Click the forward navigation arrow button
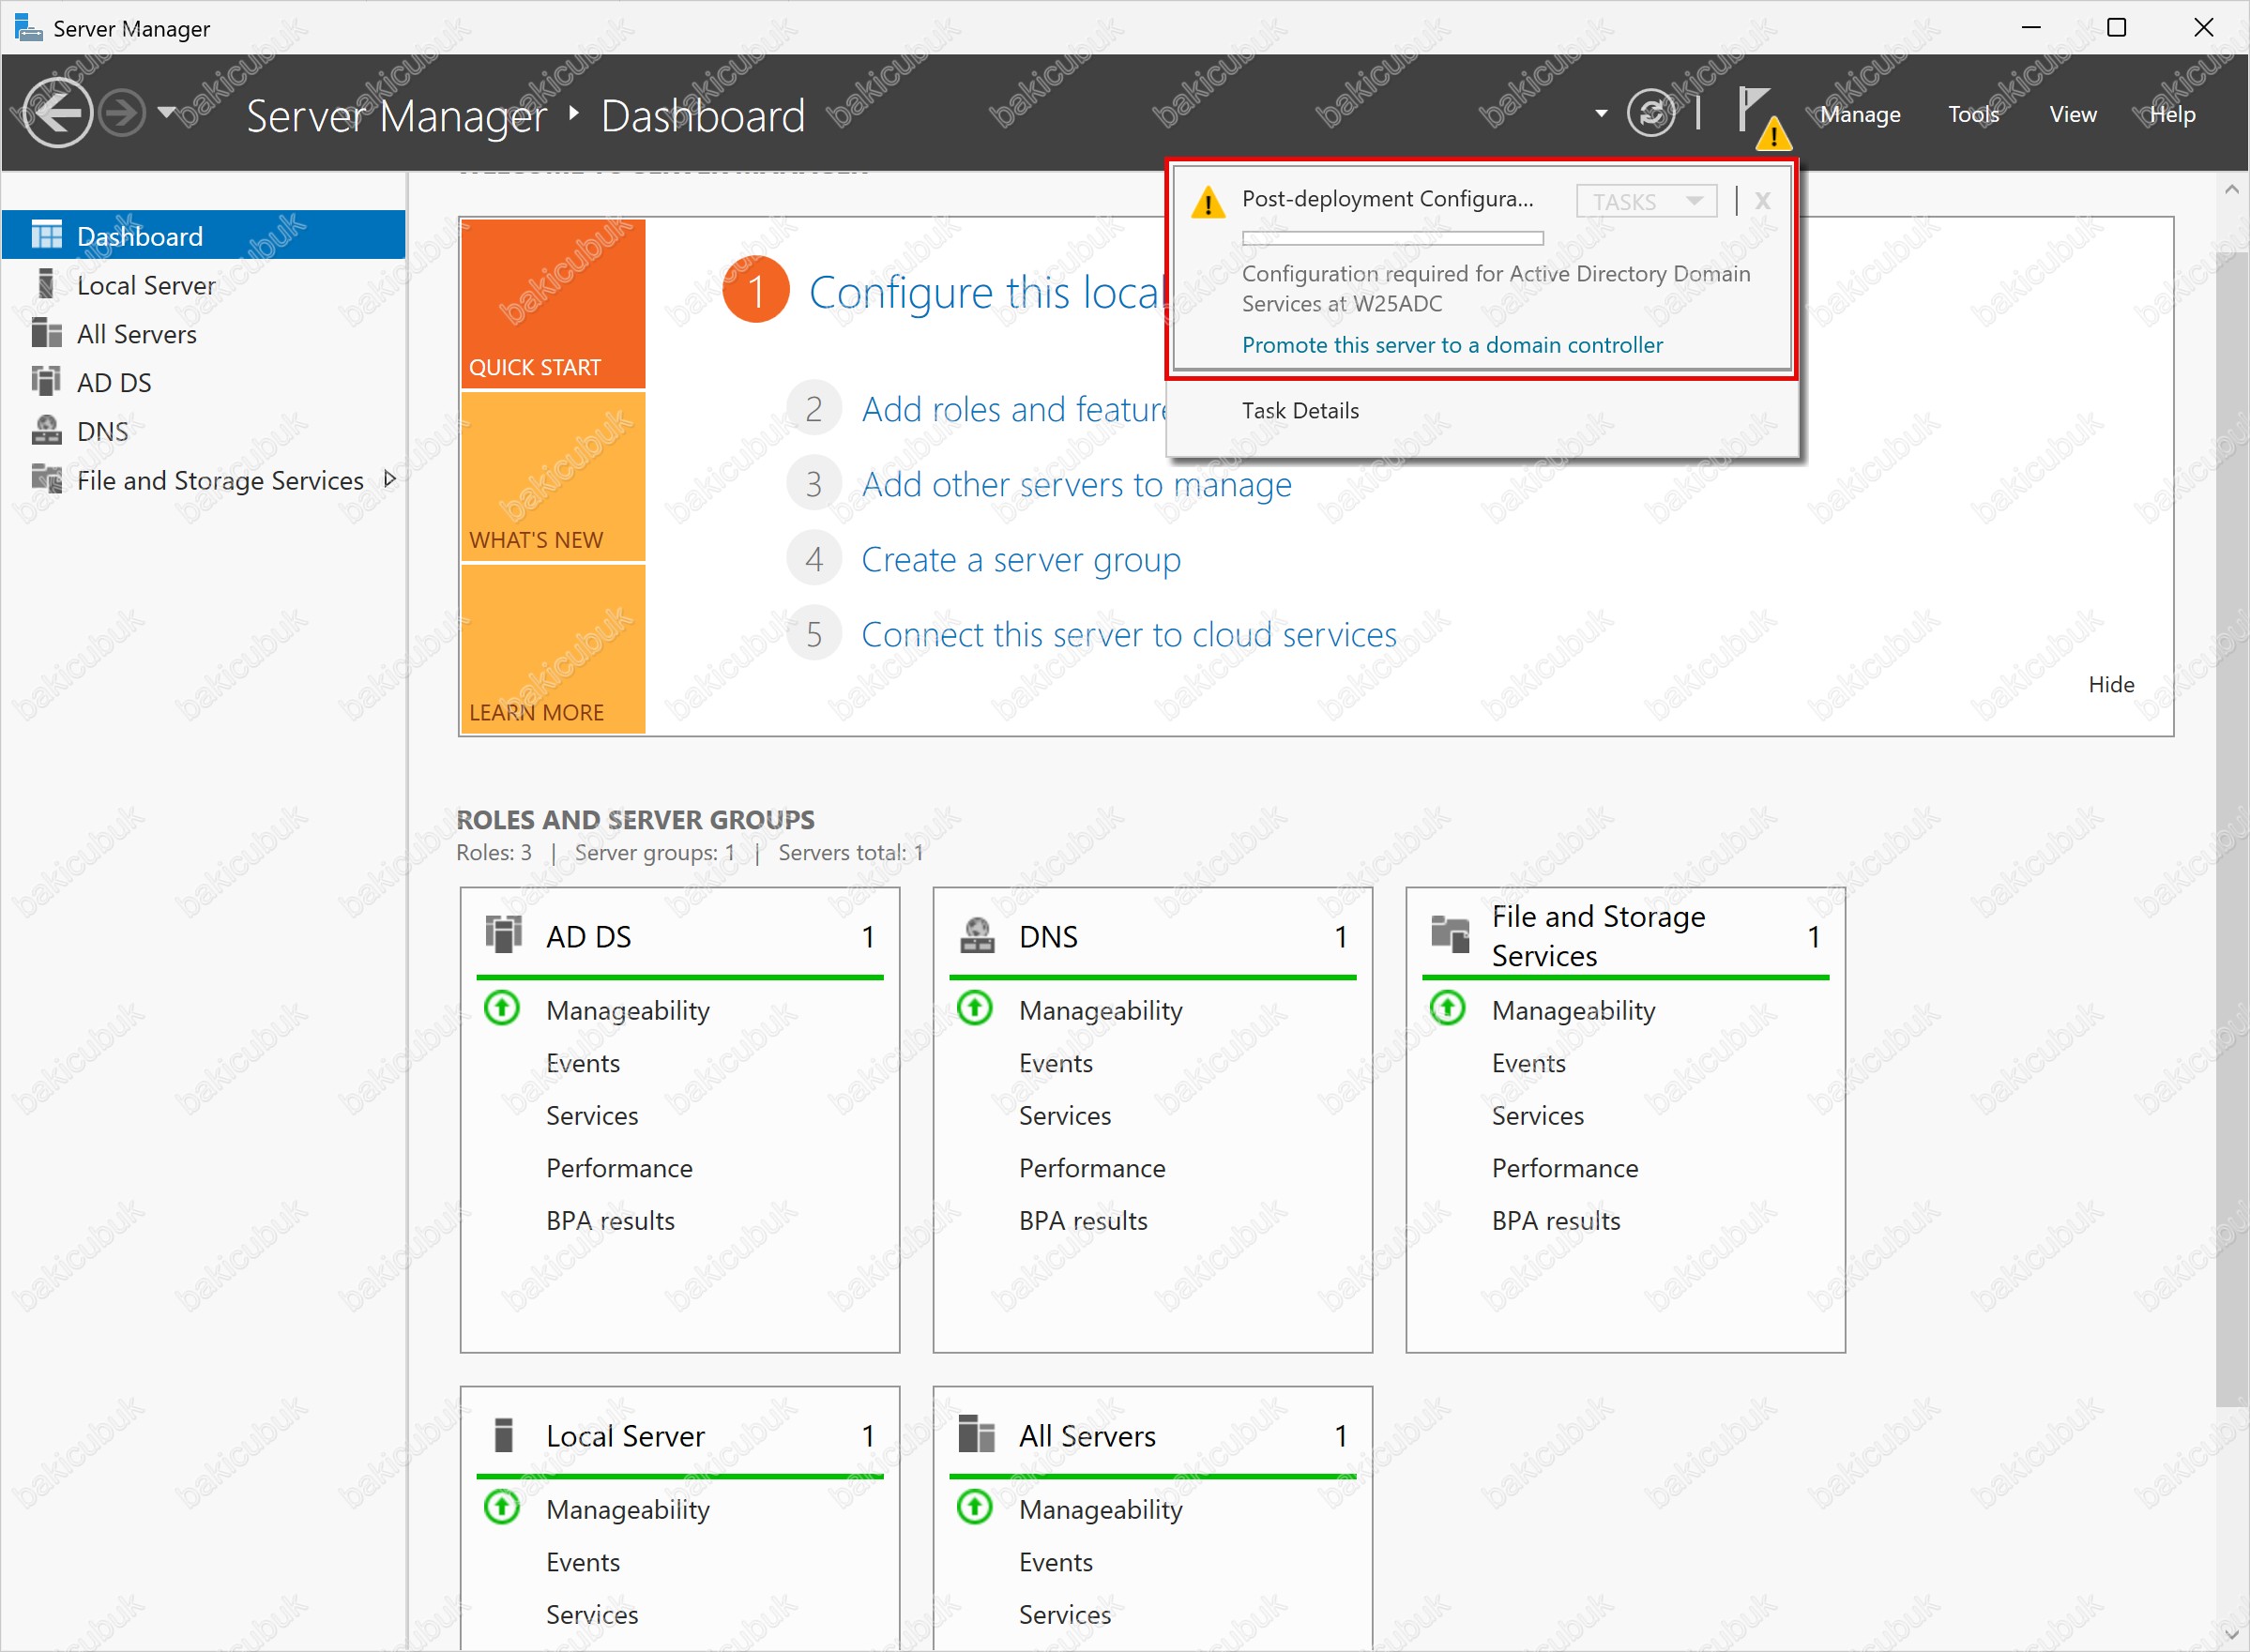The image size is (2250, 1652). 124,113
